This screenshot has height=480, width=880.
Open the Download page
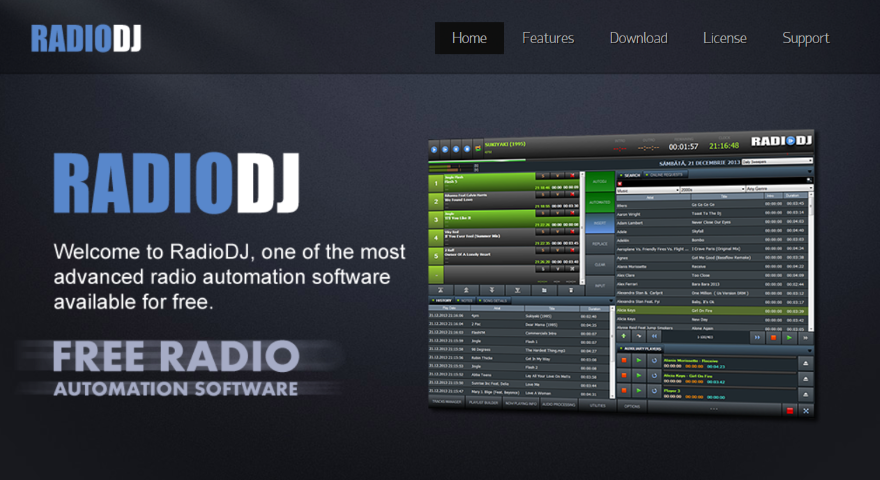click(639, 38)
